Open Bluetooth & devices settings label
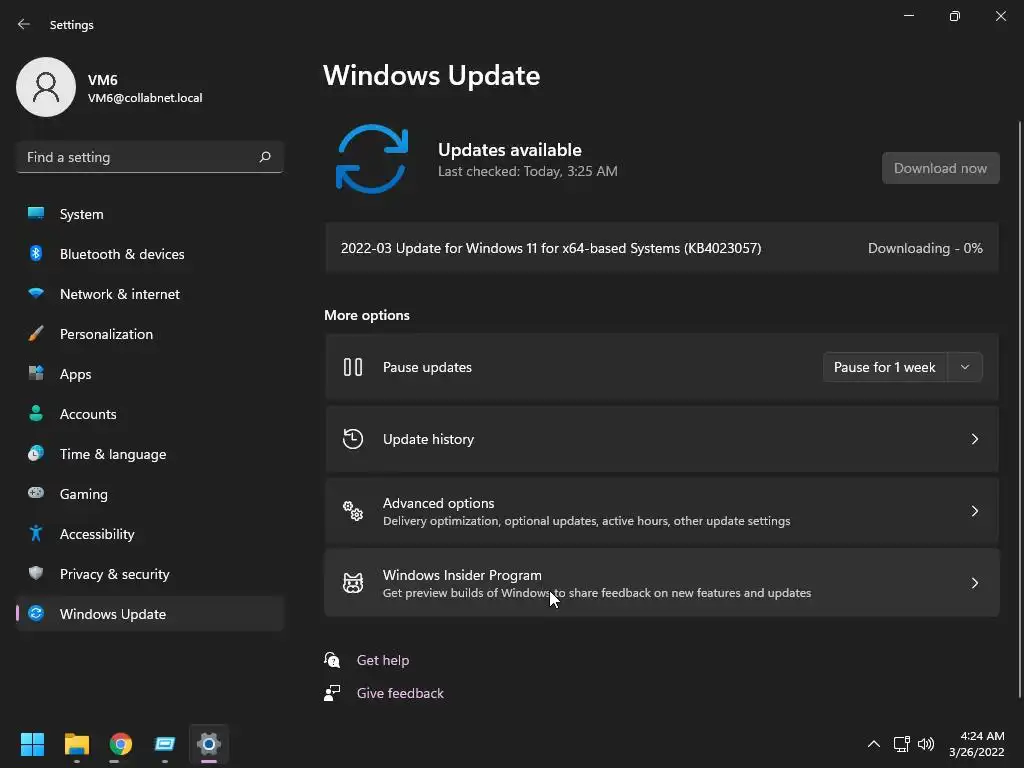The width and height of the screenshot is (1024, 768). click(x=122, y=254)
